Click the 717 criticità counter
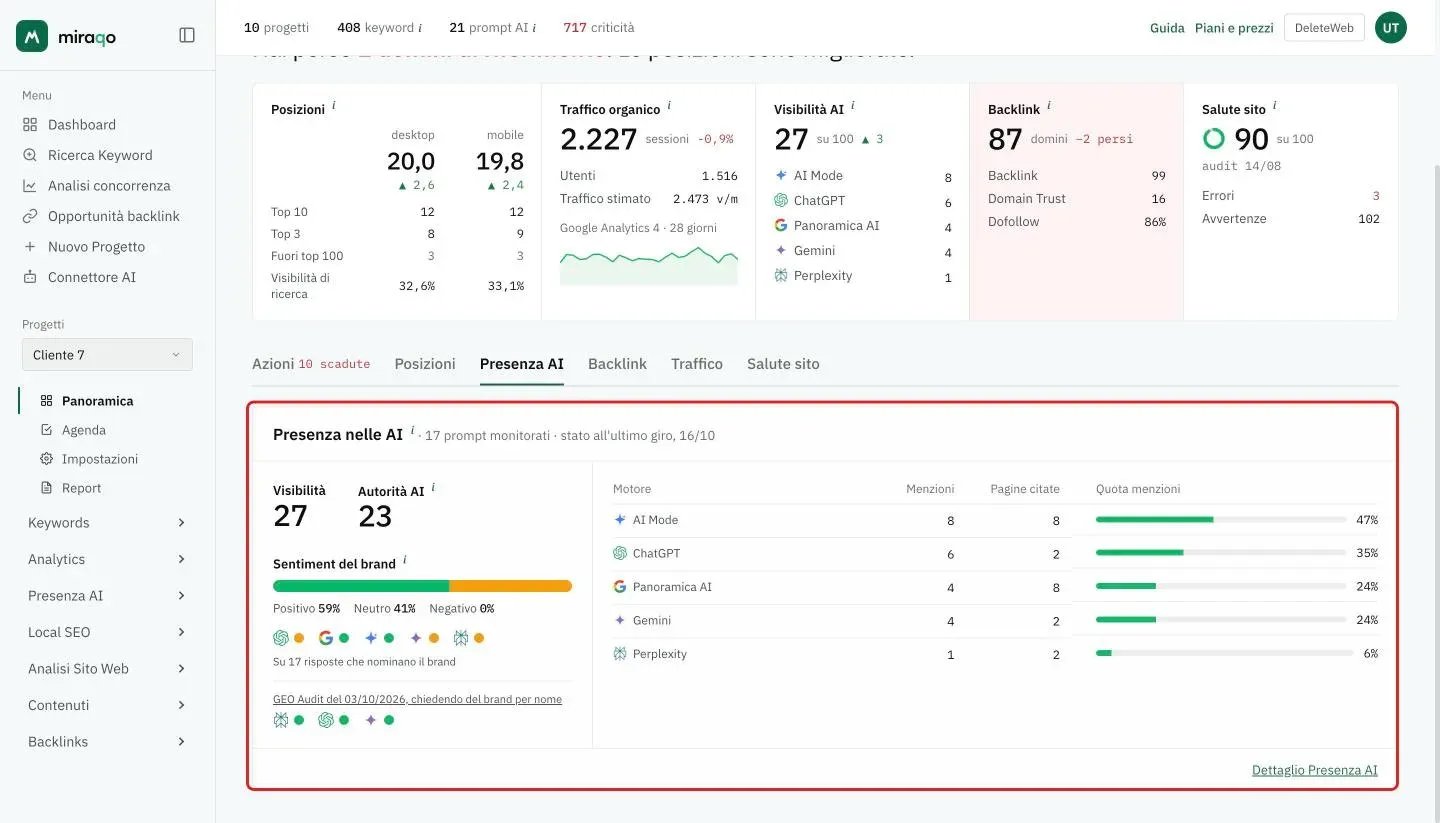The width and height of the screenshot is (1440, 823). (598, 28)
